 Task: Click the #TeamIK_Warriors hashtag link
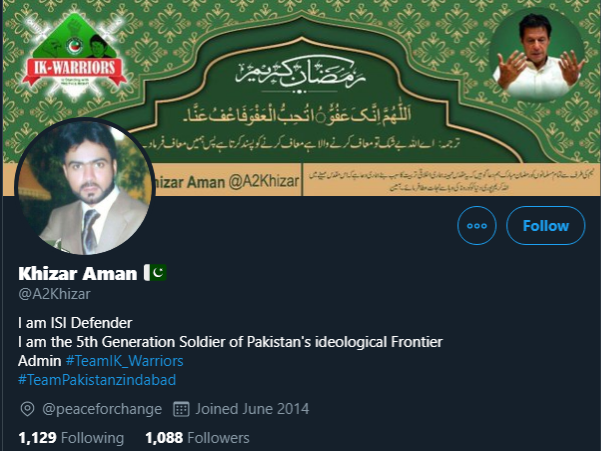[125, 361]
